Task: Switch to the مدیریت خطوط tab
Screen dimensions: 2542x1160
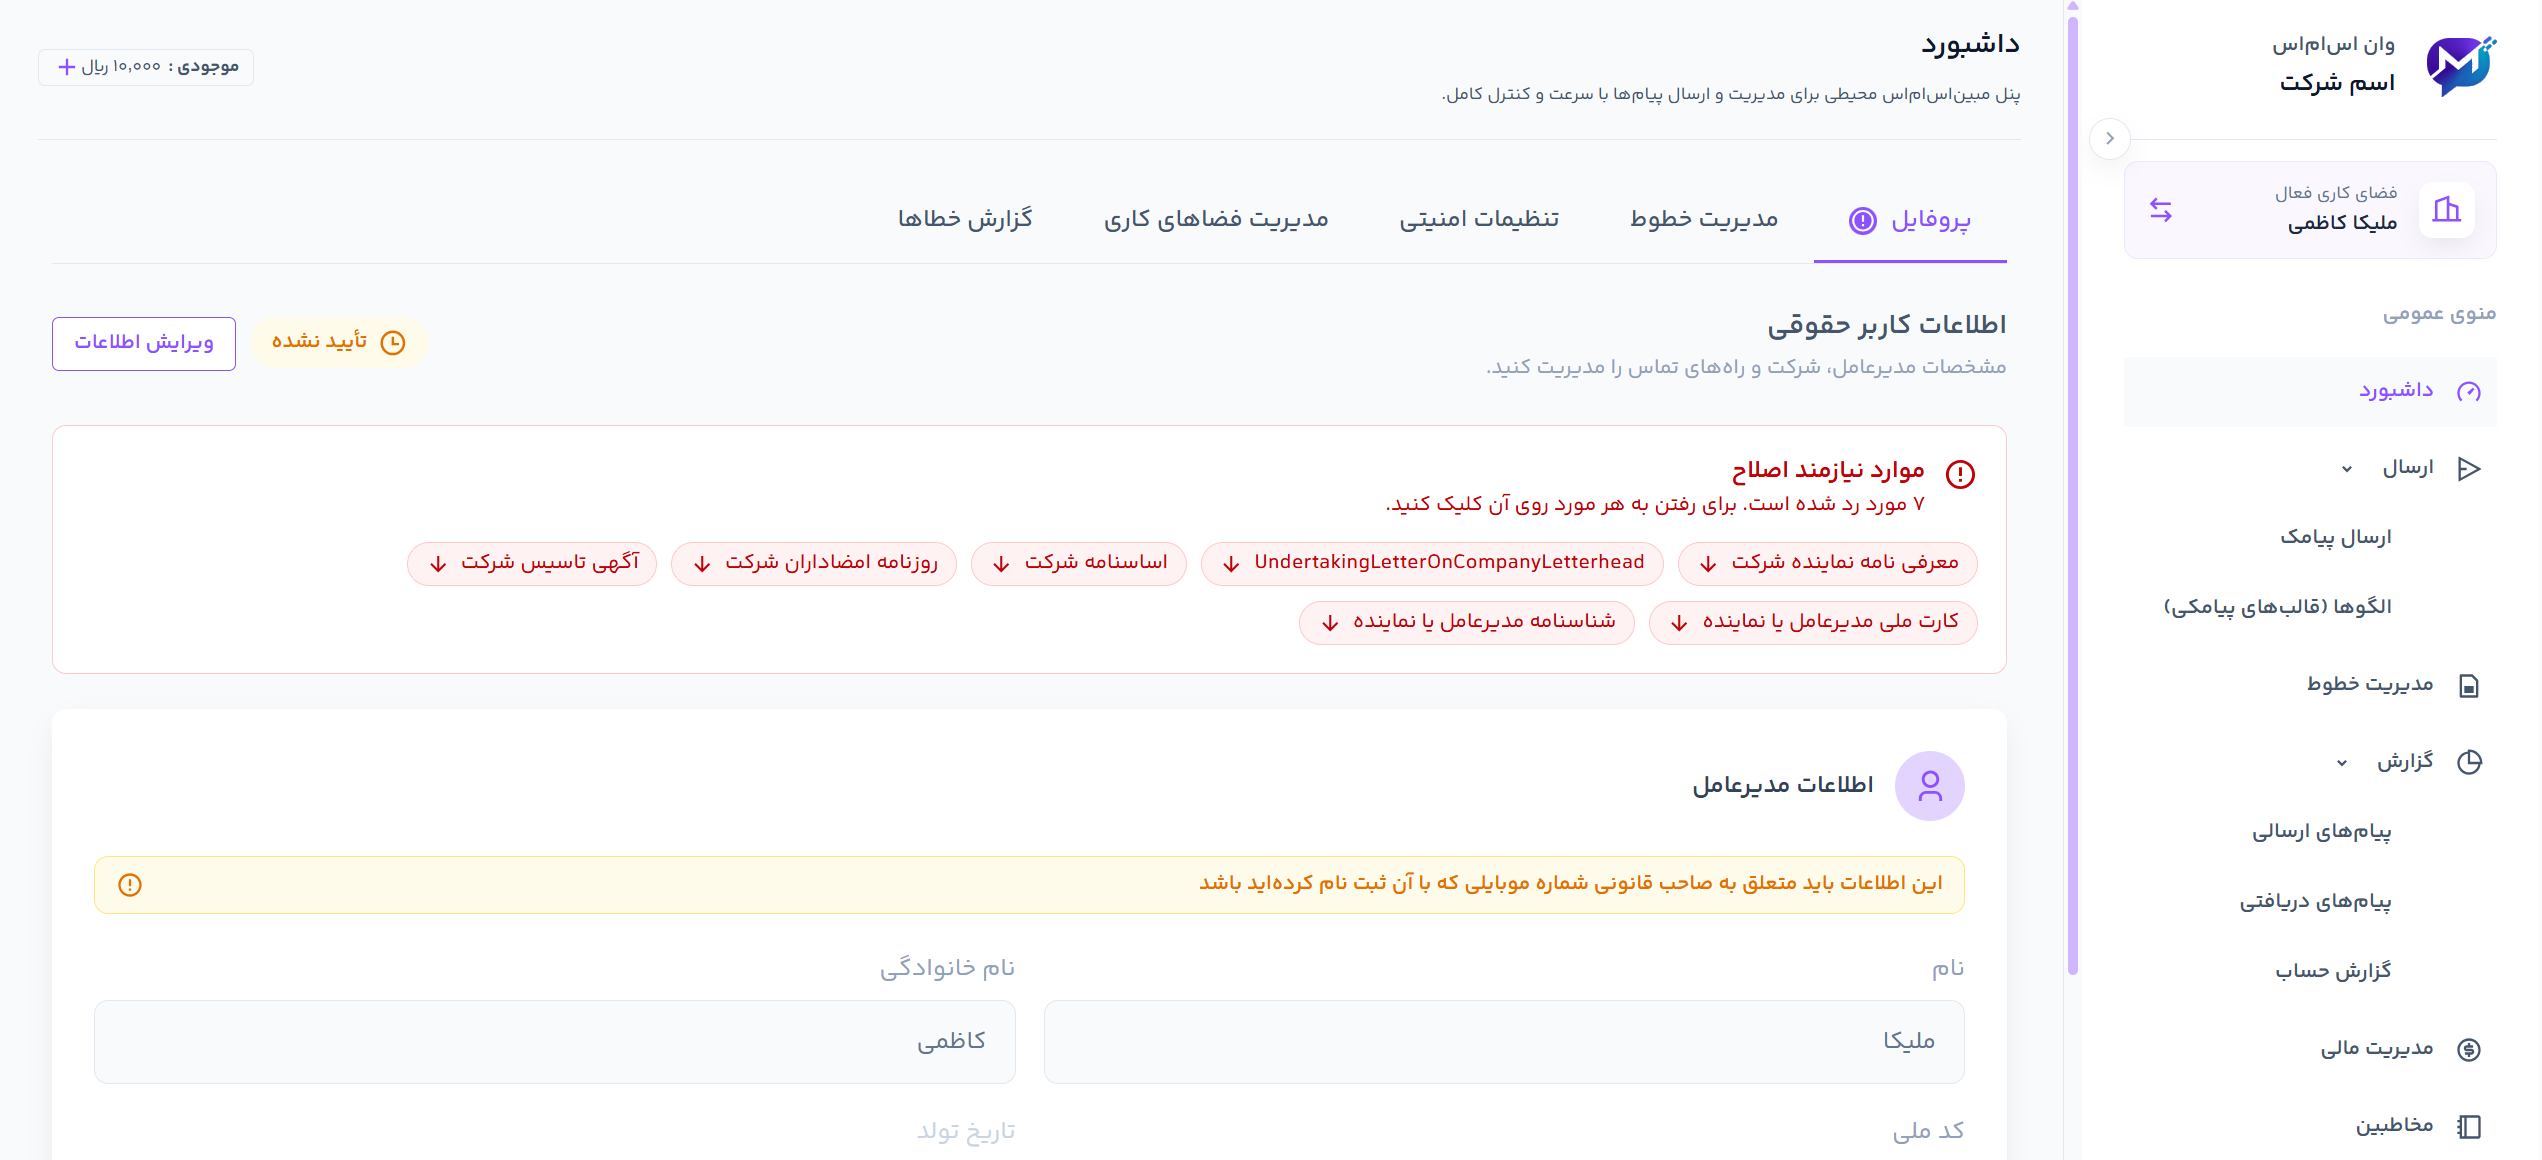Action: click(x=1704, y=219)
